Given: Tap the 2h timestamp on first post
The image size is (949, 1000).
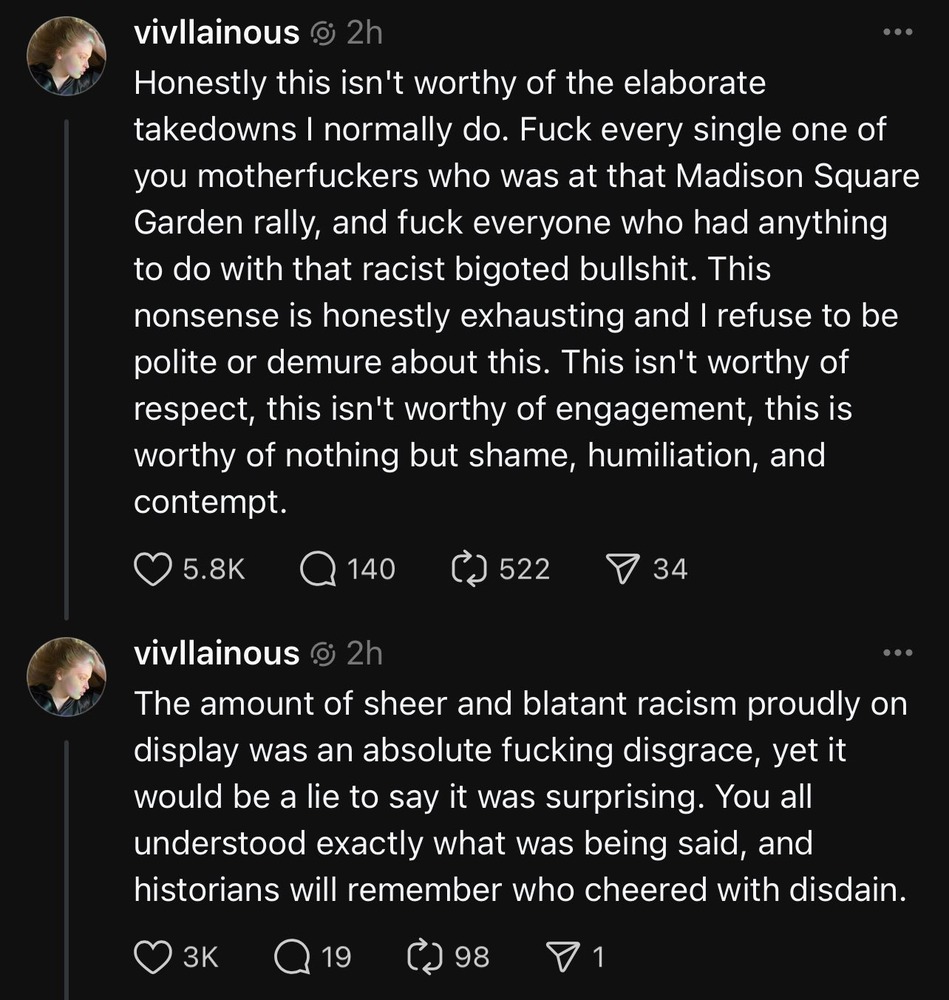Looking at the screenshot, I should click(x=364, y=33).
